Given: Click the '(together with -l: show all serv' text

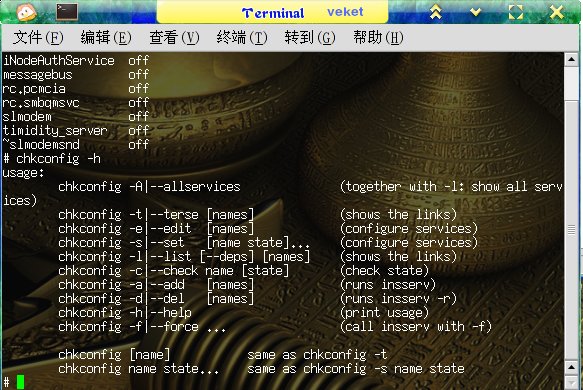Looking at the screenshot, I should 451,187.
